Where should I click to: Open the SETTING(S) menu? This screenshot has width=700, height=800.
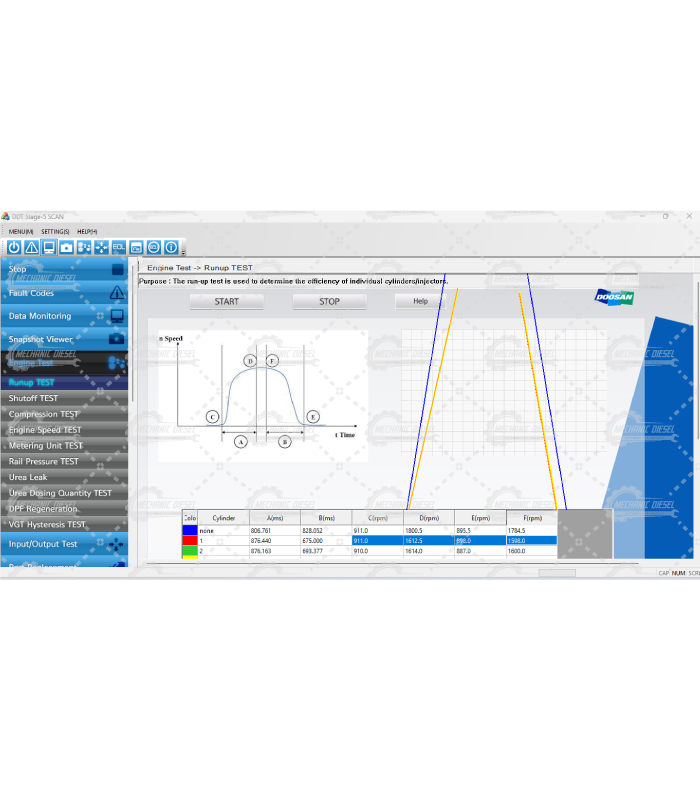click(55, 231)
